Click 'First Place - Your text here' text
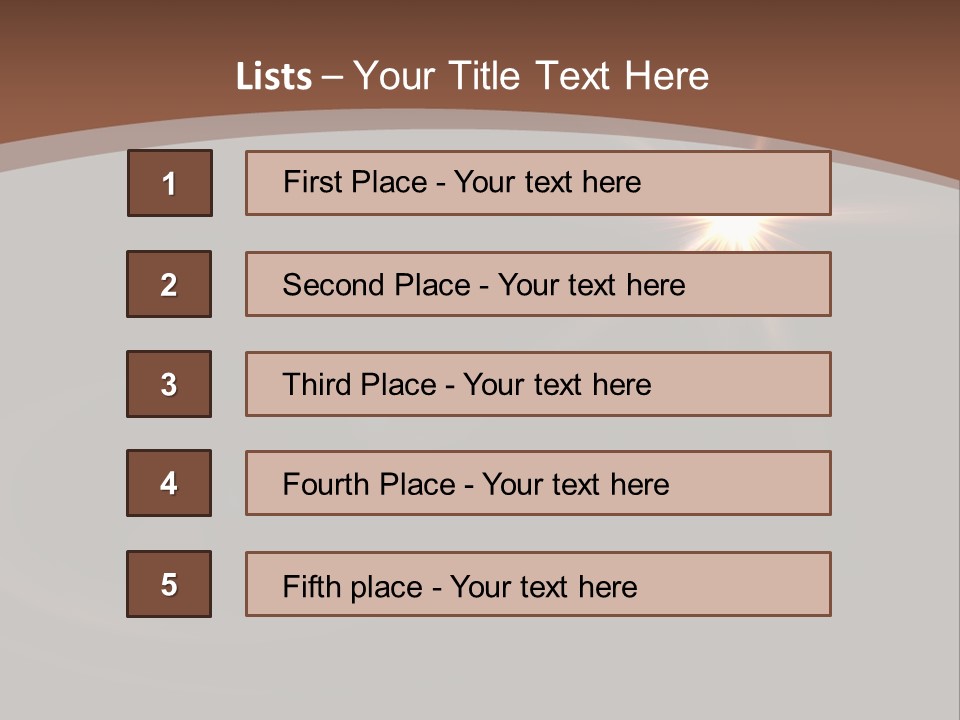Image resolution: width=960 pixels, height=720 pixels. pos(462,182)
